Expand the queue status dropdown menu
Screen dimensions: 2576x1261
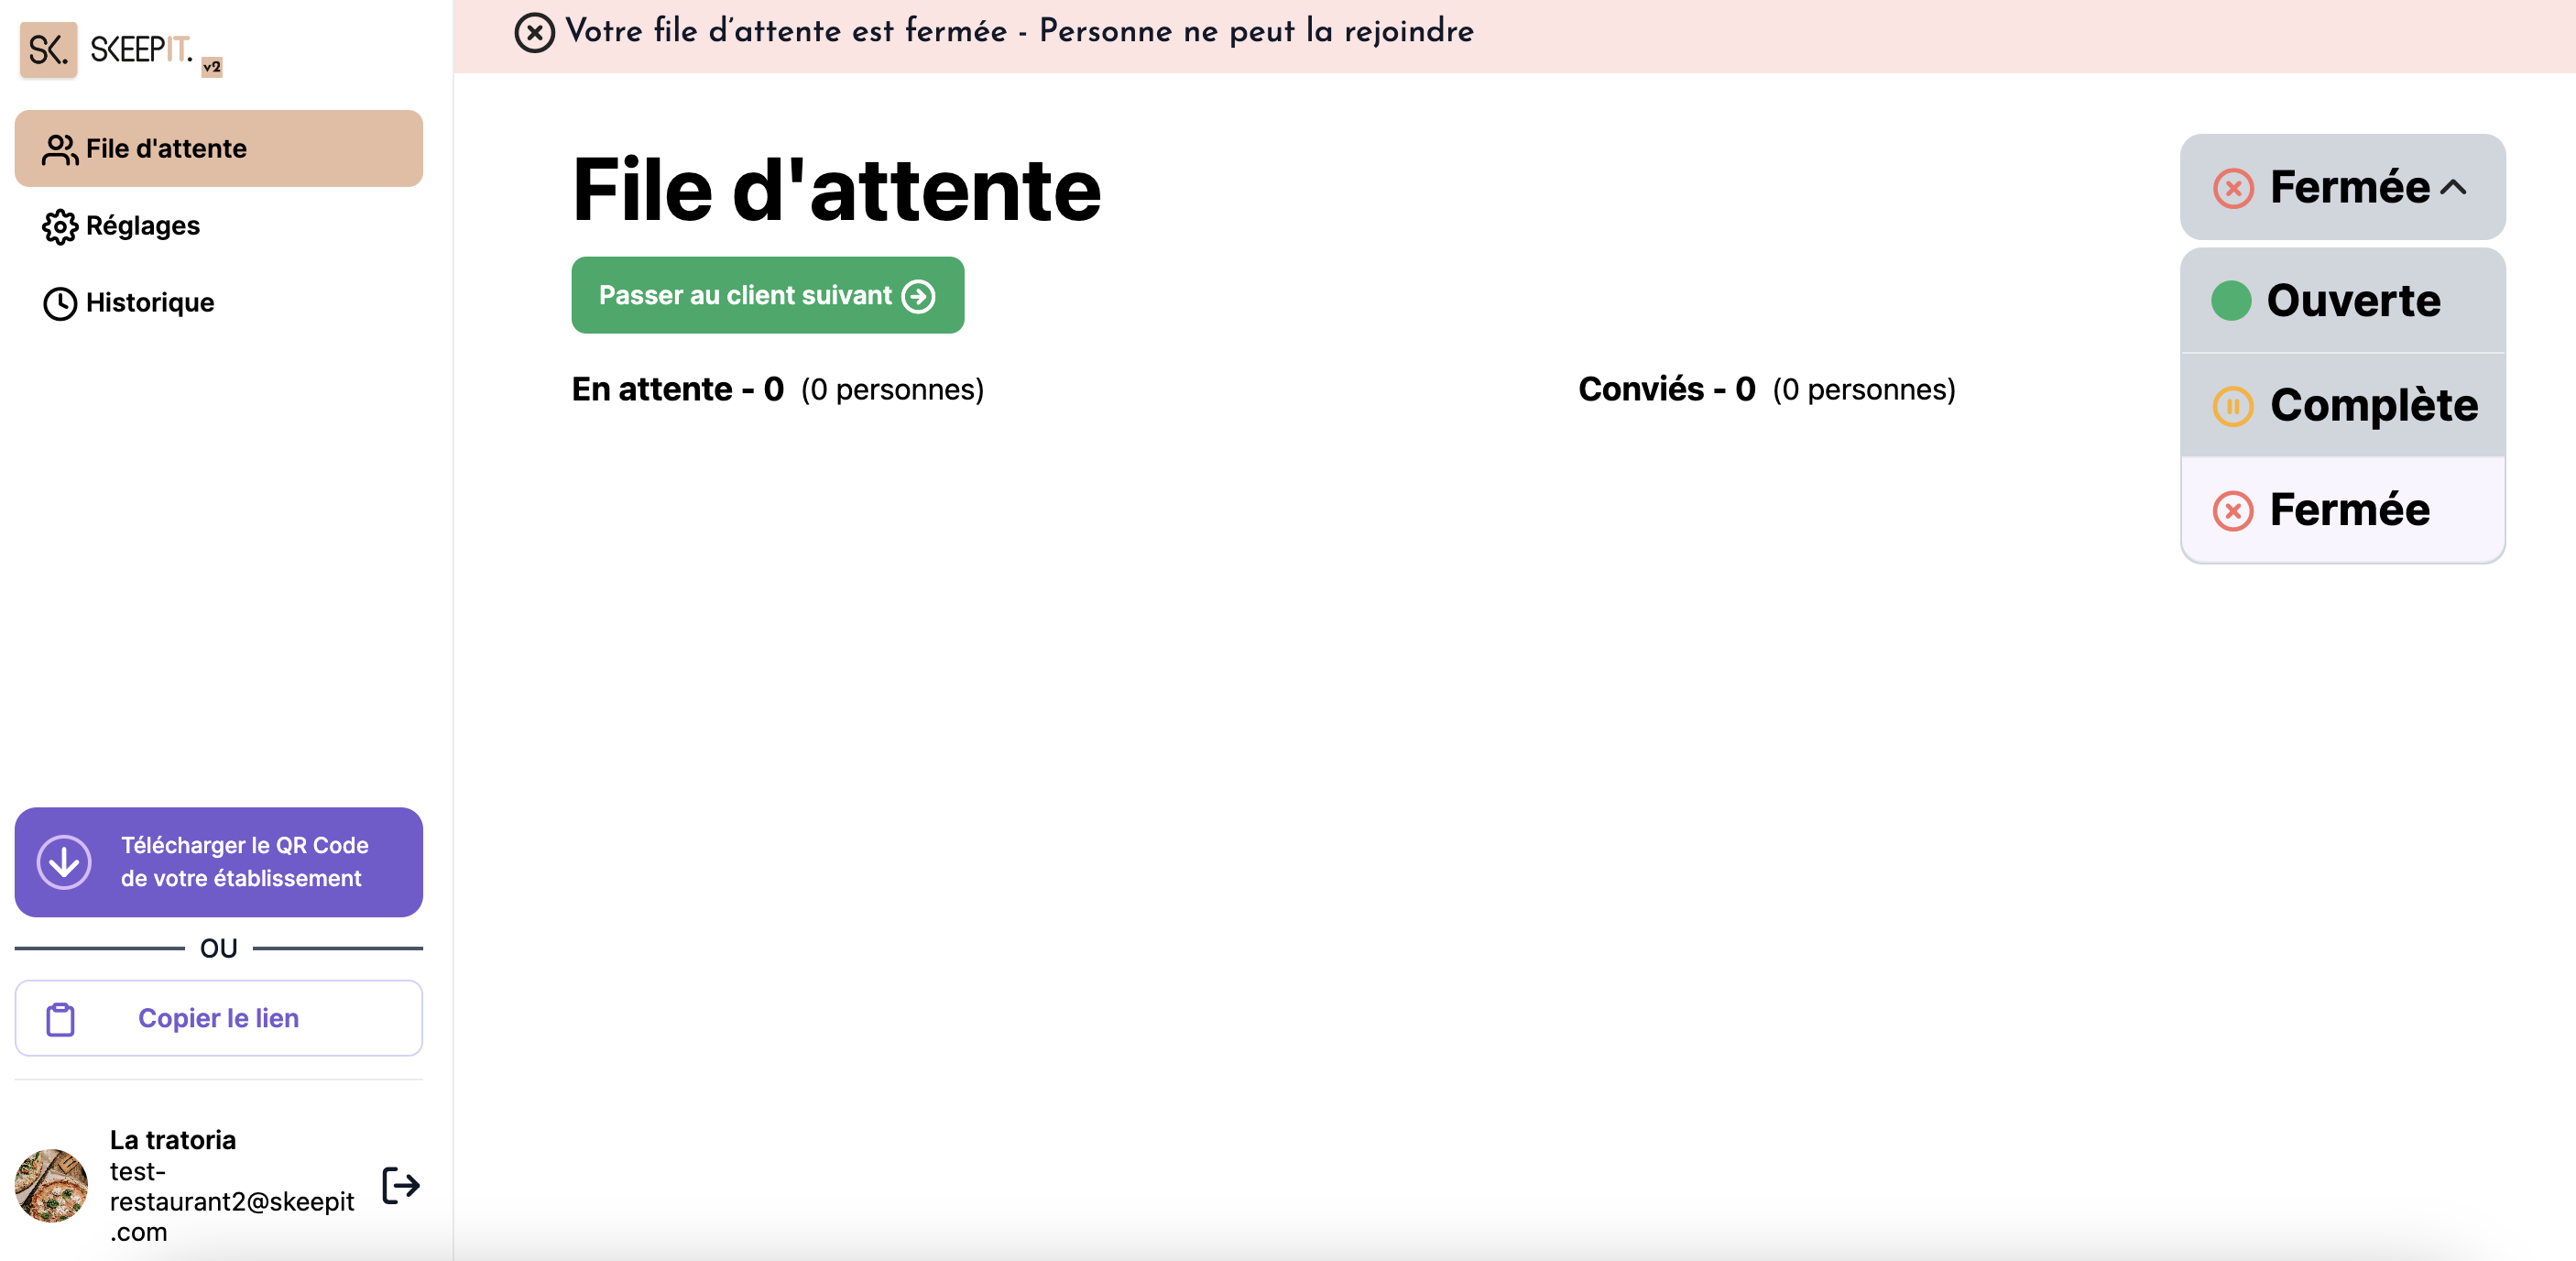(x=2342, y=186)
